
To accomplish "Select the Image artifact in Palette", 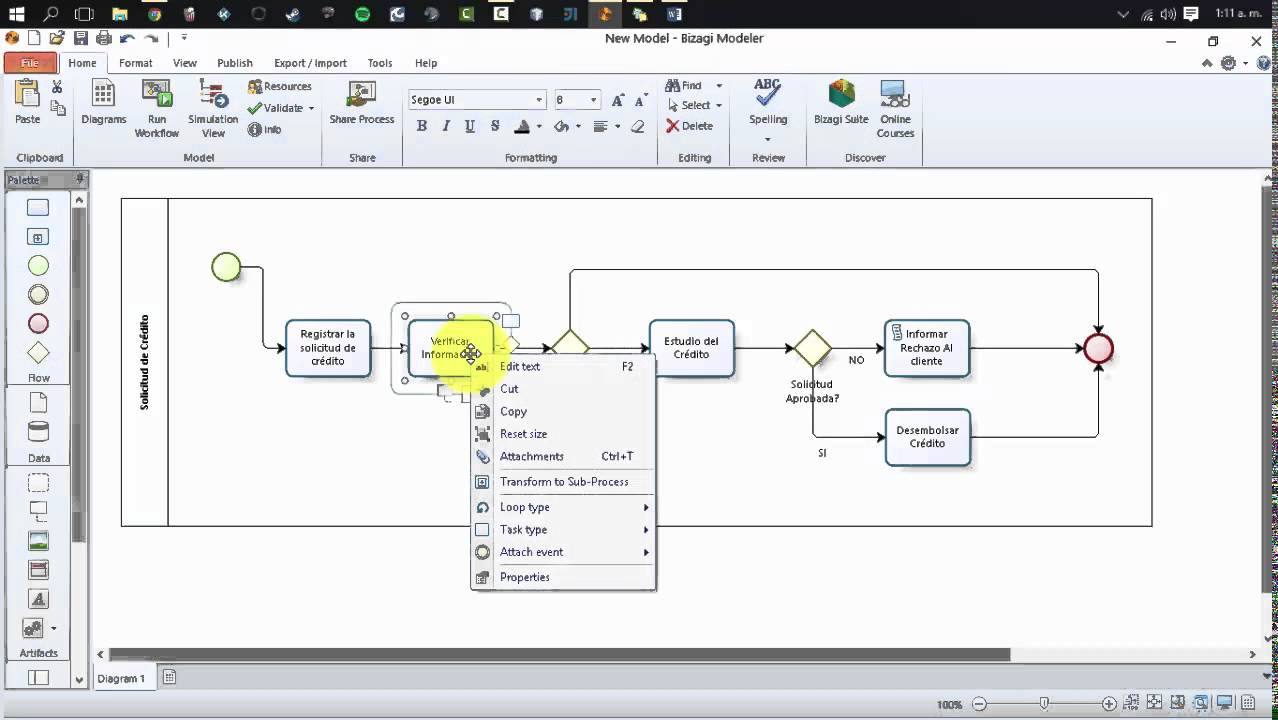I will [38, 541].
